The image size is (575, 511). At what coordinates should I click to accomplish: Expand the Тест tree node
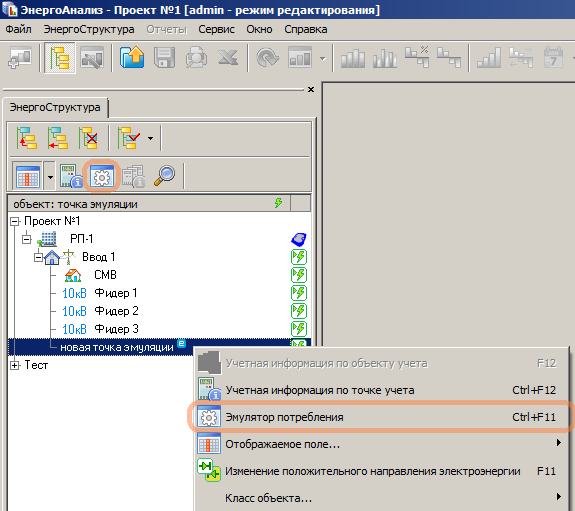(15, 365)
